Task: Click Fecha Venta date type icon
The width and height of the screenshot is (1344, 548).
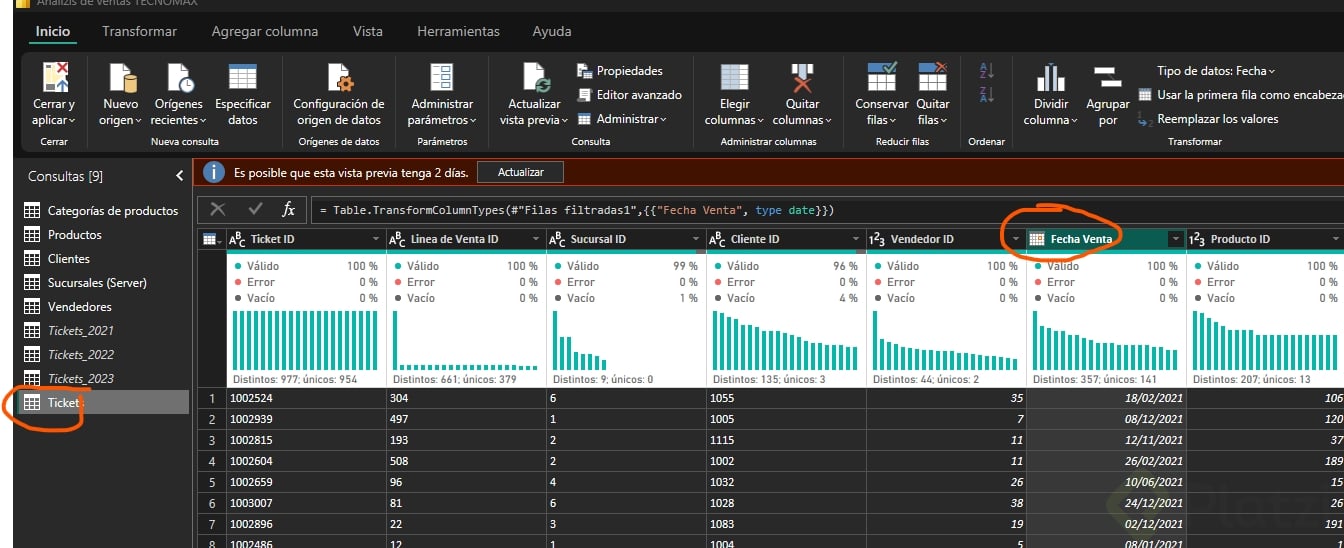Action: click(1037, 239)
